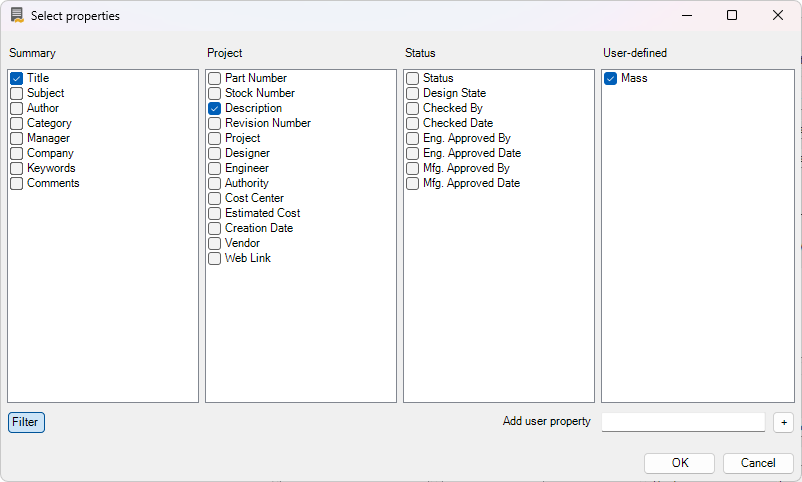Maximize the Select properties dialog
Image resolution: width=802 pixels, height=482 pixels.
click(x=732, y=16)
